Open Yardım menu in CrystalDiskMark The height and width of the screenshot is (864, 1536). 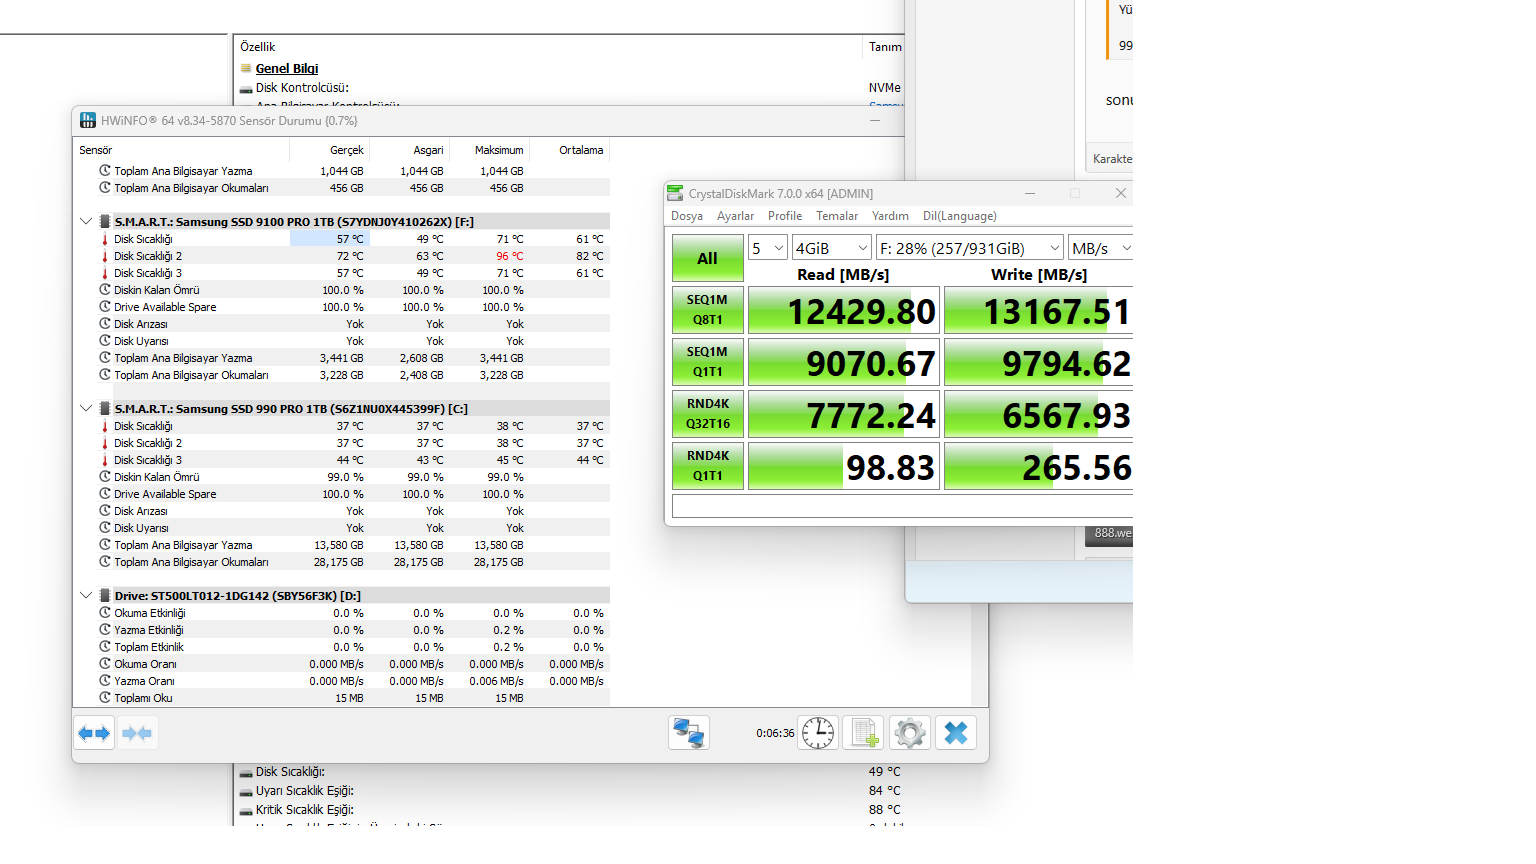point(890,216)
